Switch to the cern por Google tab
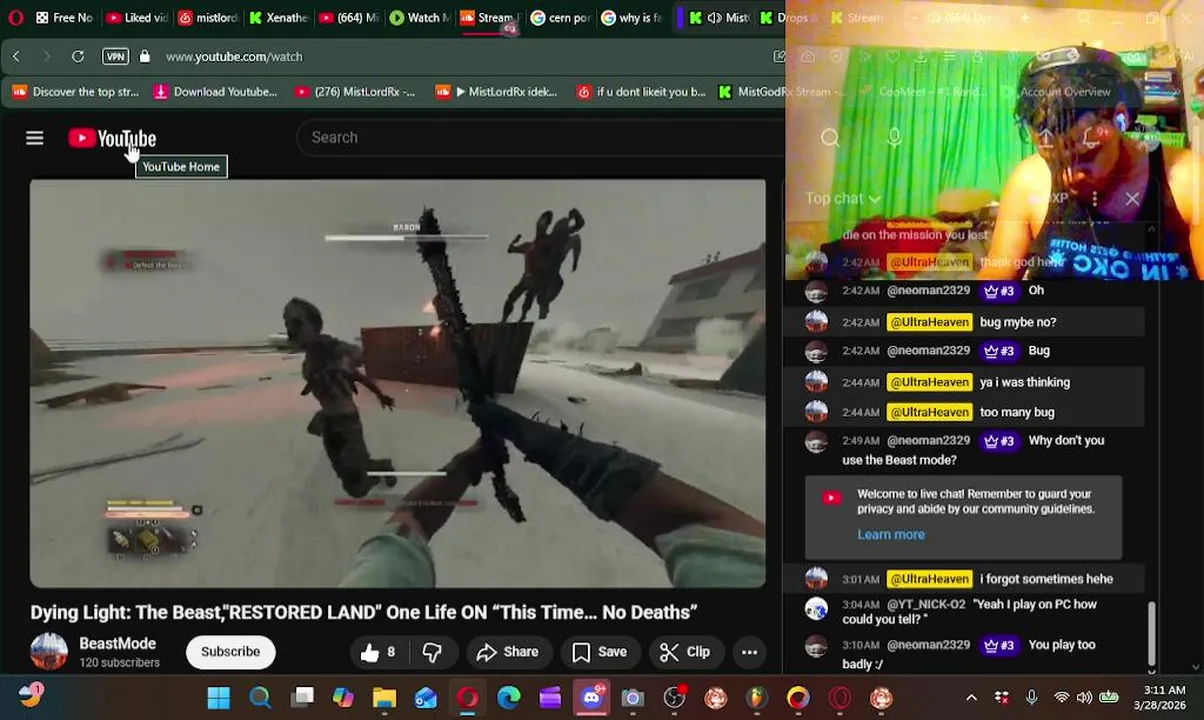The height and width of the screenshot is (720, 1204). click(561, 18)
